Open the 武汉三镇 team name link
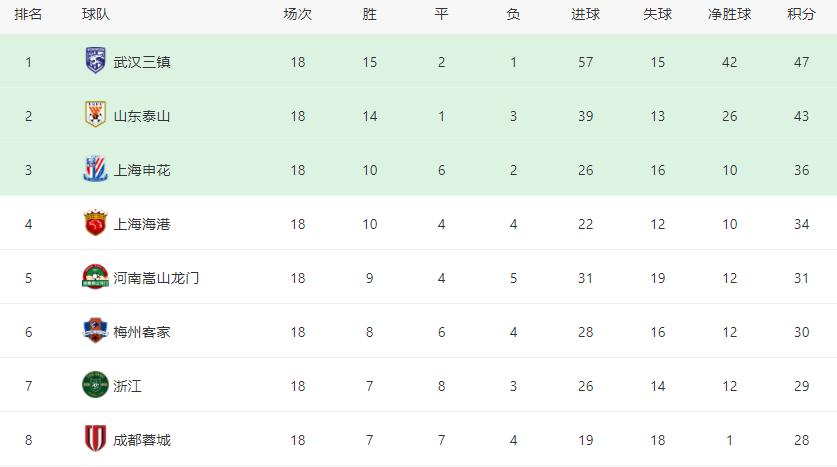Screen dimensions: 837x467 [142, 62]
